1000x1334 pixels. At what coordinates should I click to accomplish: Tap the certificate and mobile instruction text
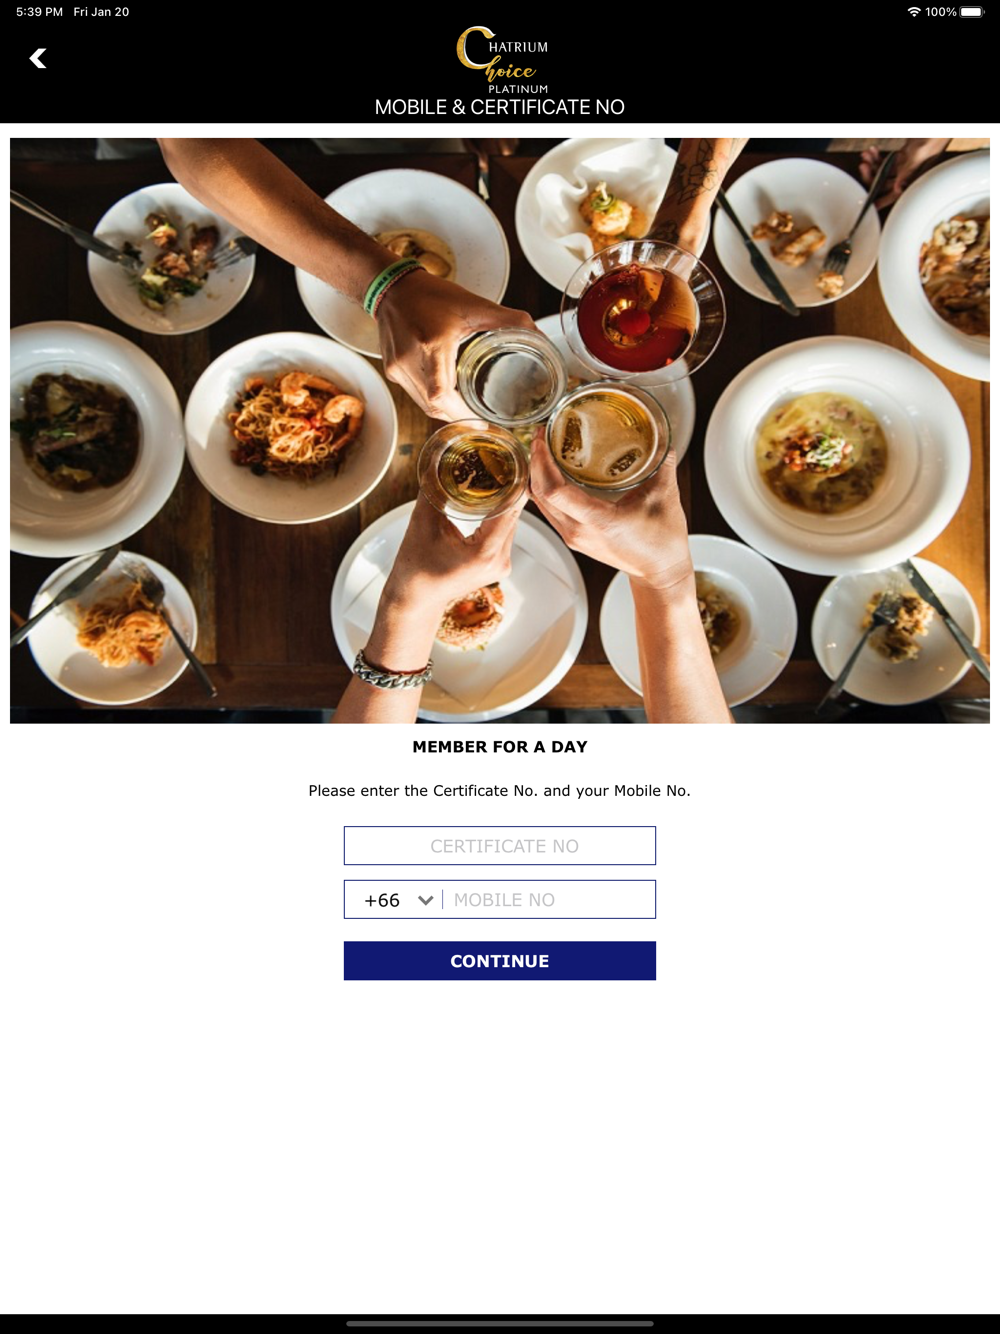[x=500, y=791]
